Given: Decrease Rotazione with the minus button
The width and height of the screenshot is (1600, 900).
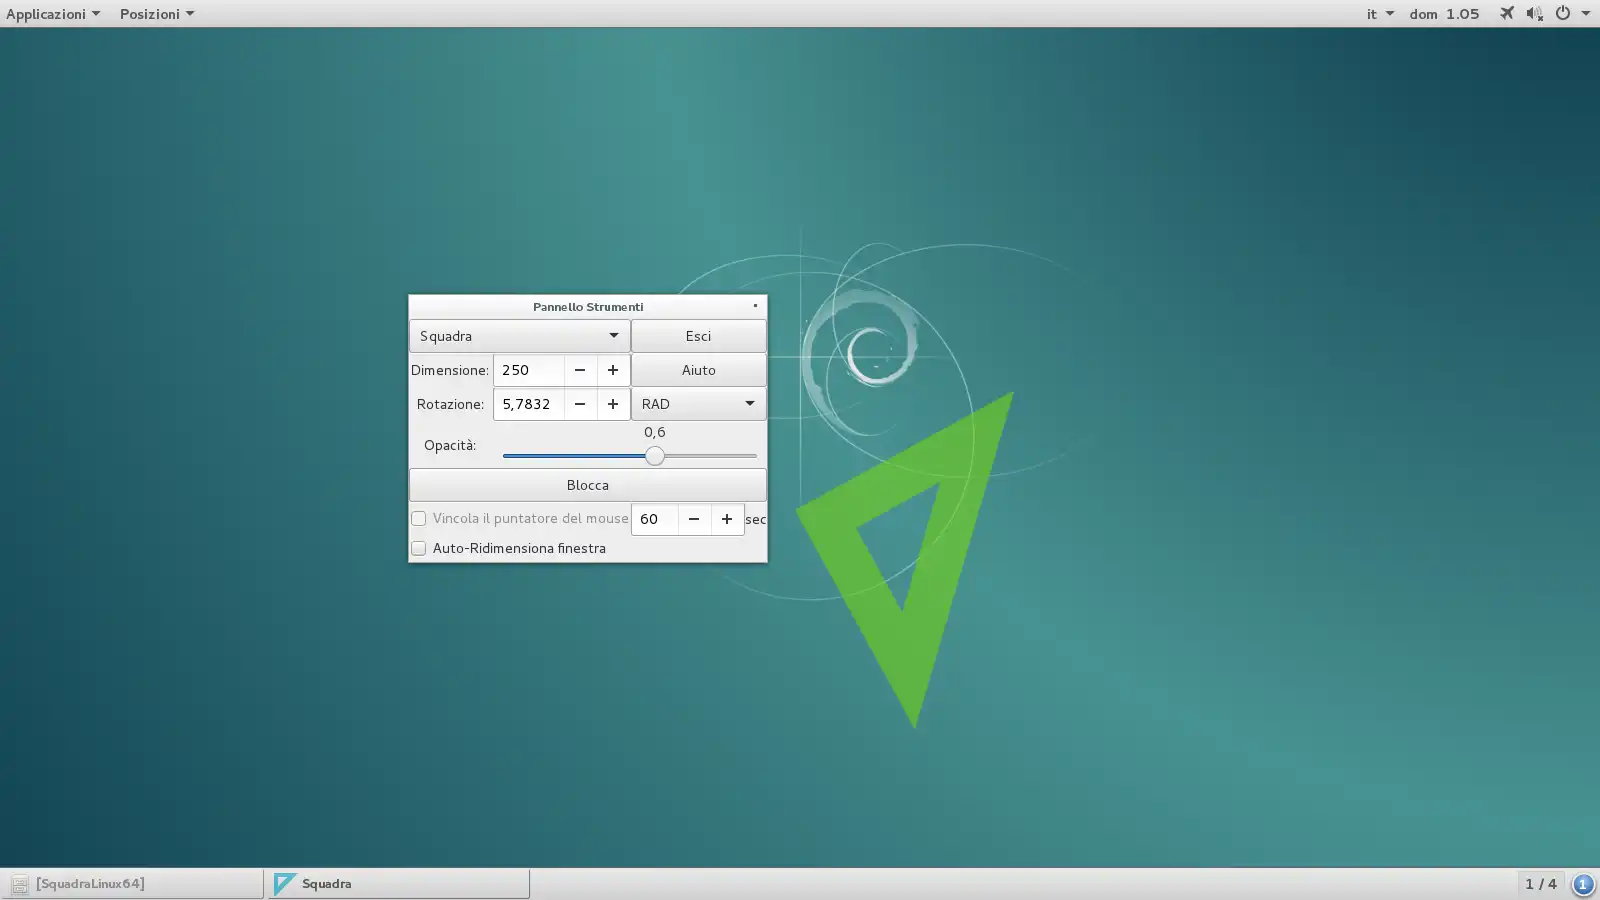Looking at the screenshot, I should click(x=580, y=404).
